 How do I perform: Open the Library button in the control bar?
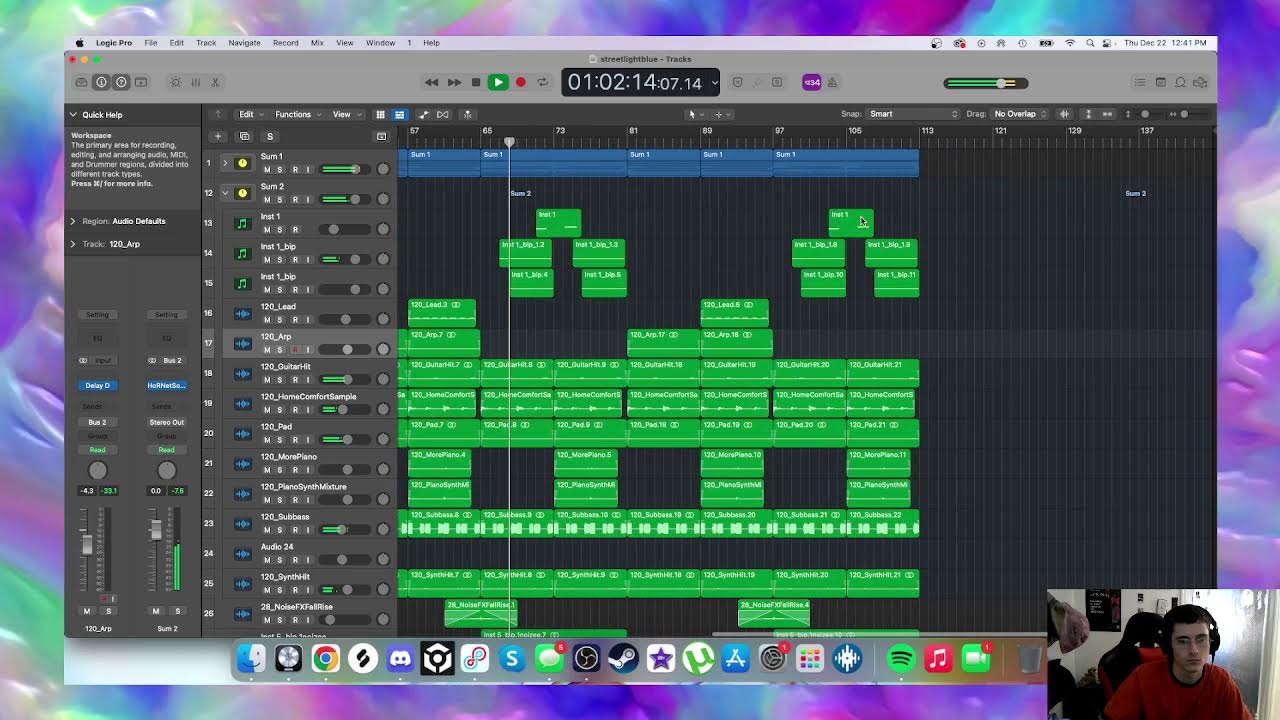coord(81,82)
